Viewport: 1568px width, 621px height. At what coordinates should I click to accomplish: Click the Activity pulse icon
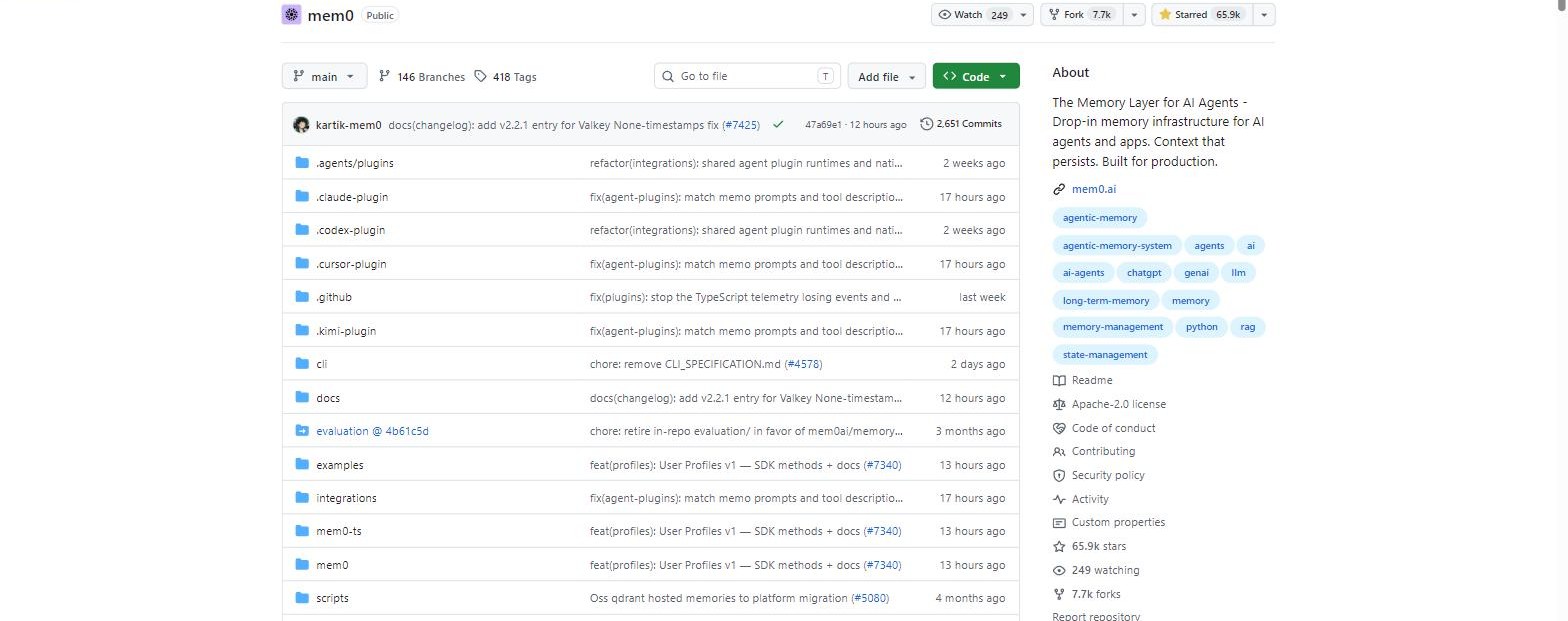(x=1059, y=499)
